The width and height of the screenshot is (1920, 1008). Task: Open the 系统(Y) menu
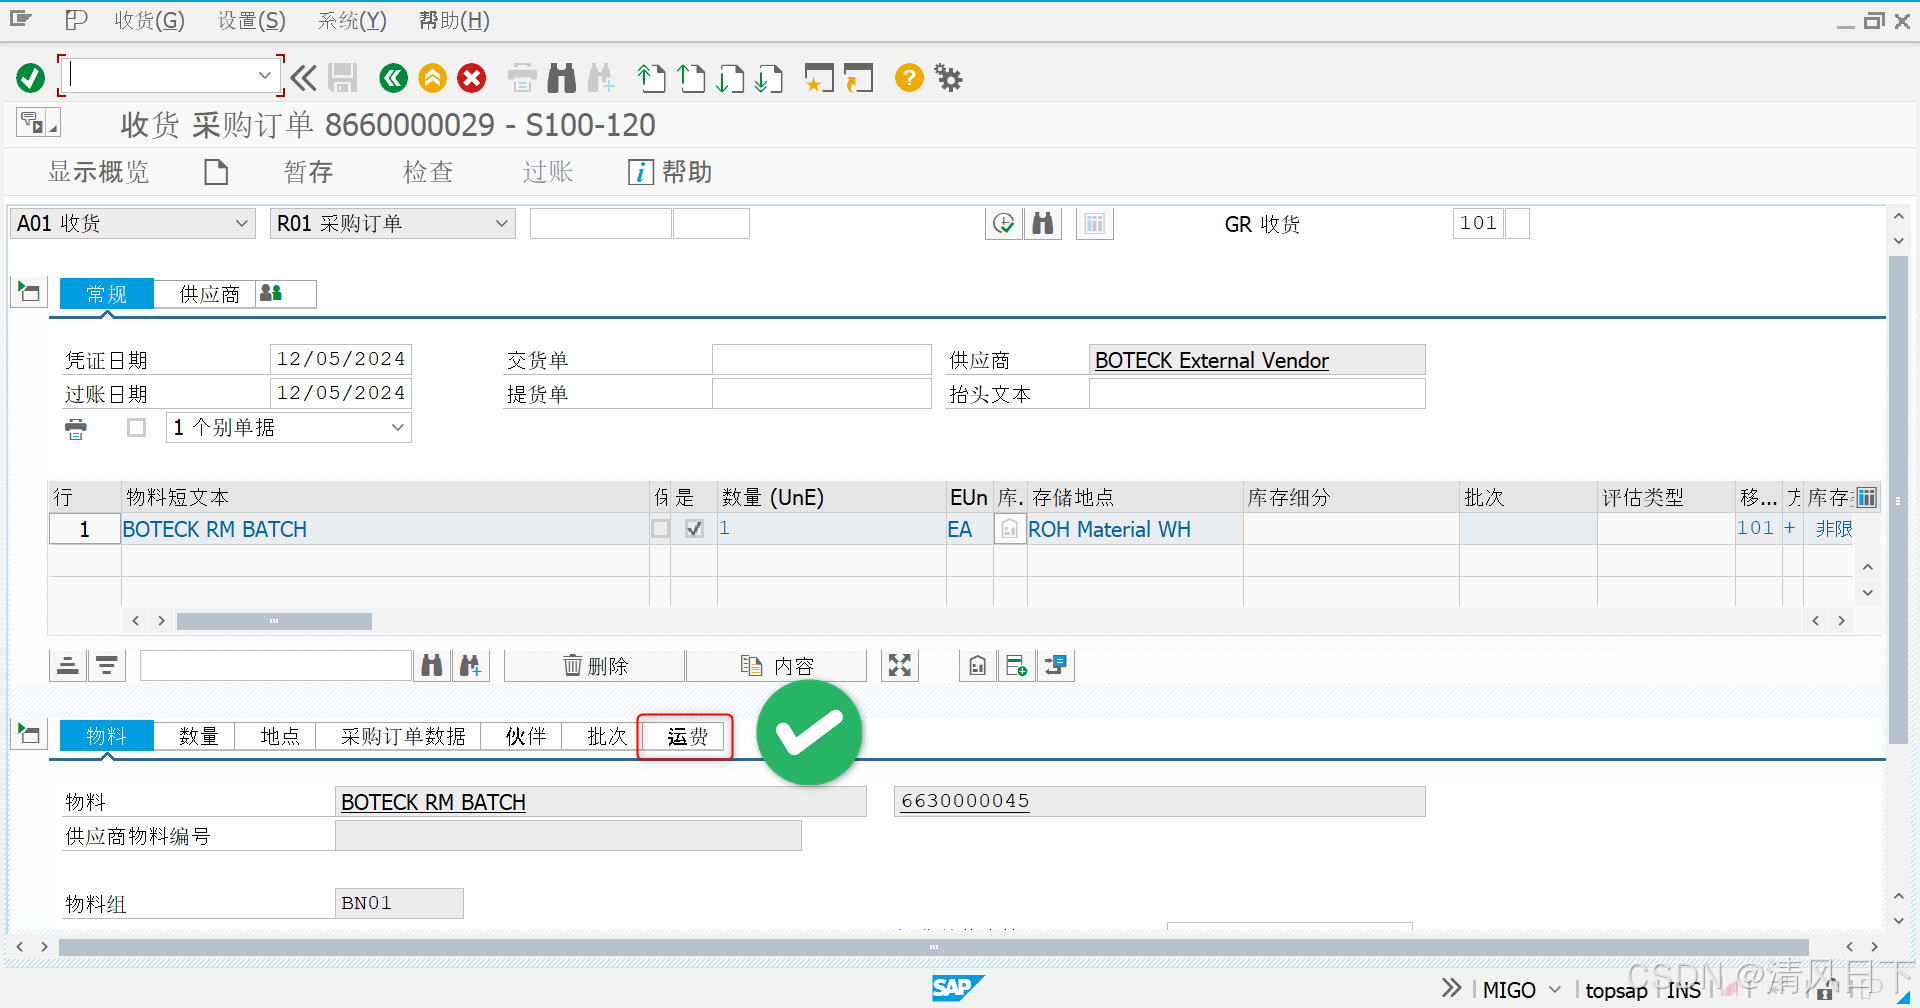tap(350, 20)
